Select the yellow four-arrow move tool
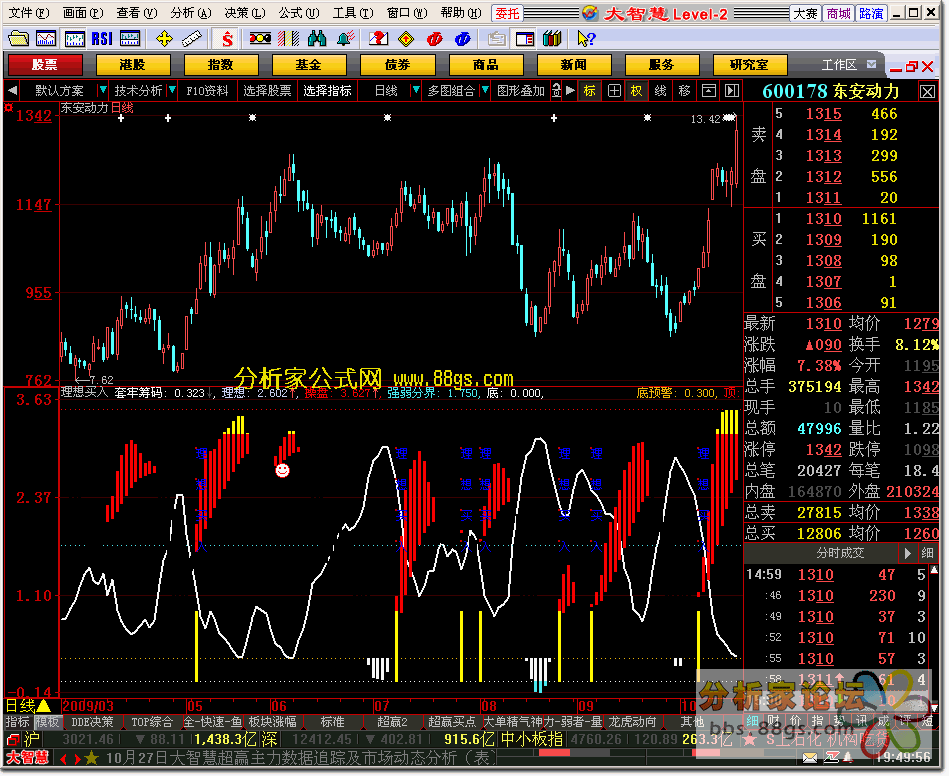Screen dimensions: 949x776 point(164,39)
